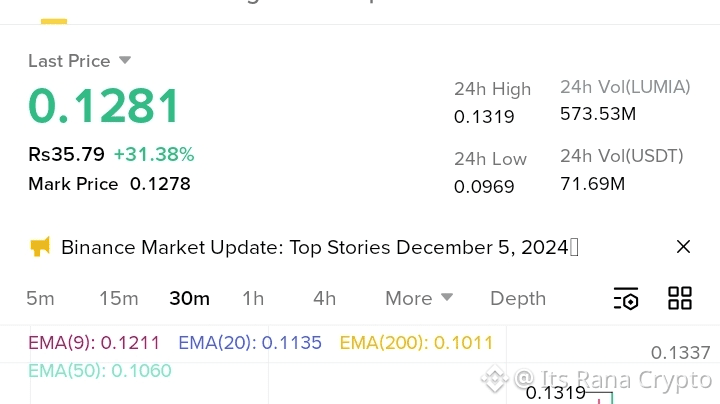This screenshot has height=404, width=720.
Task: Open the Depth chart view
Action: [518, 298]
